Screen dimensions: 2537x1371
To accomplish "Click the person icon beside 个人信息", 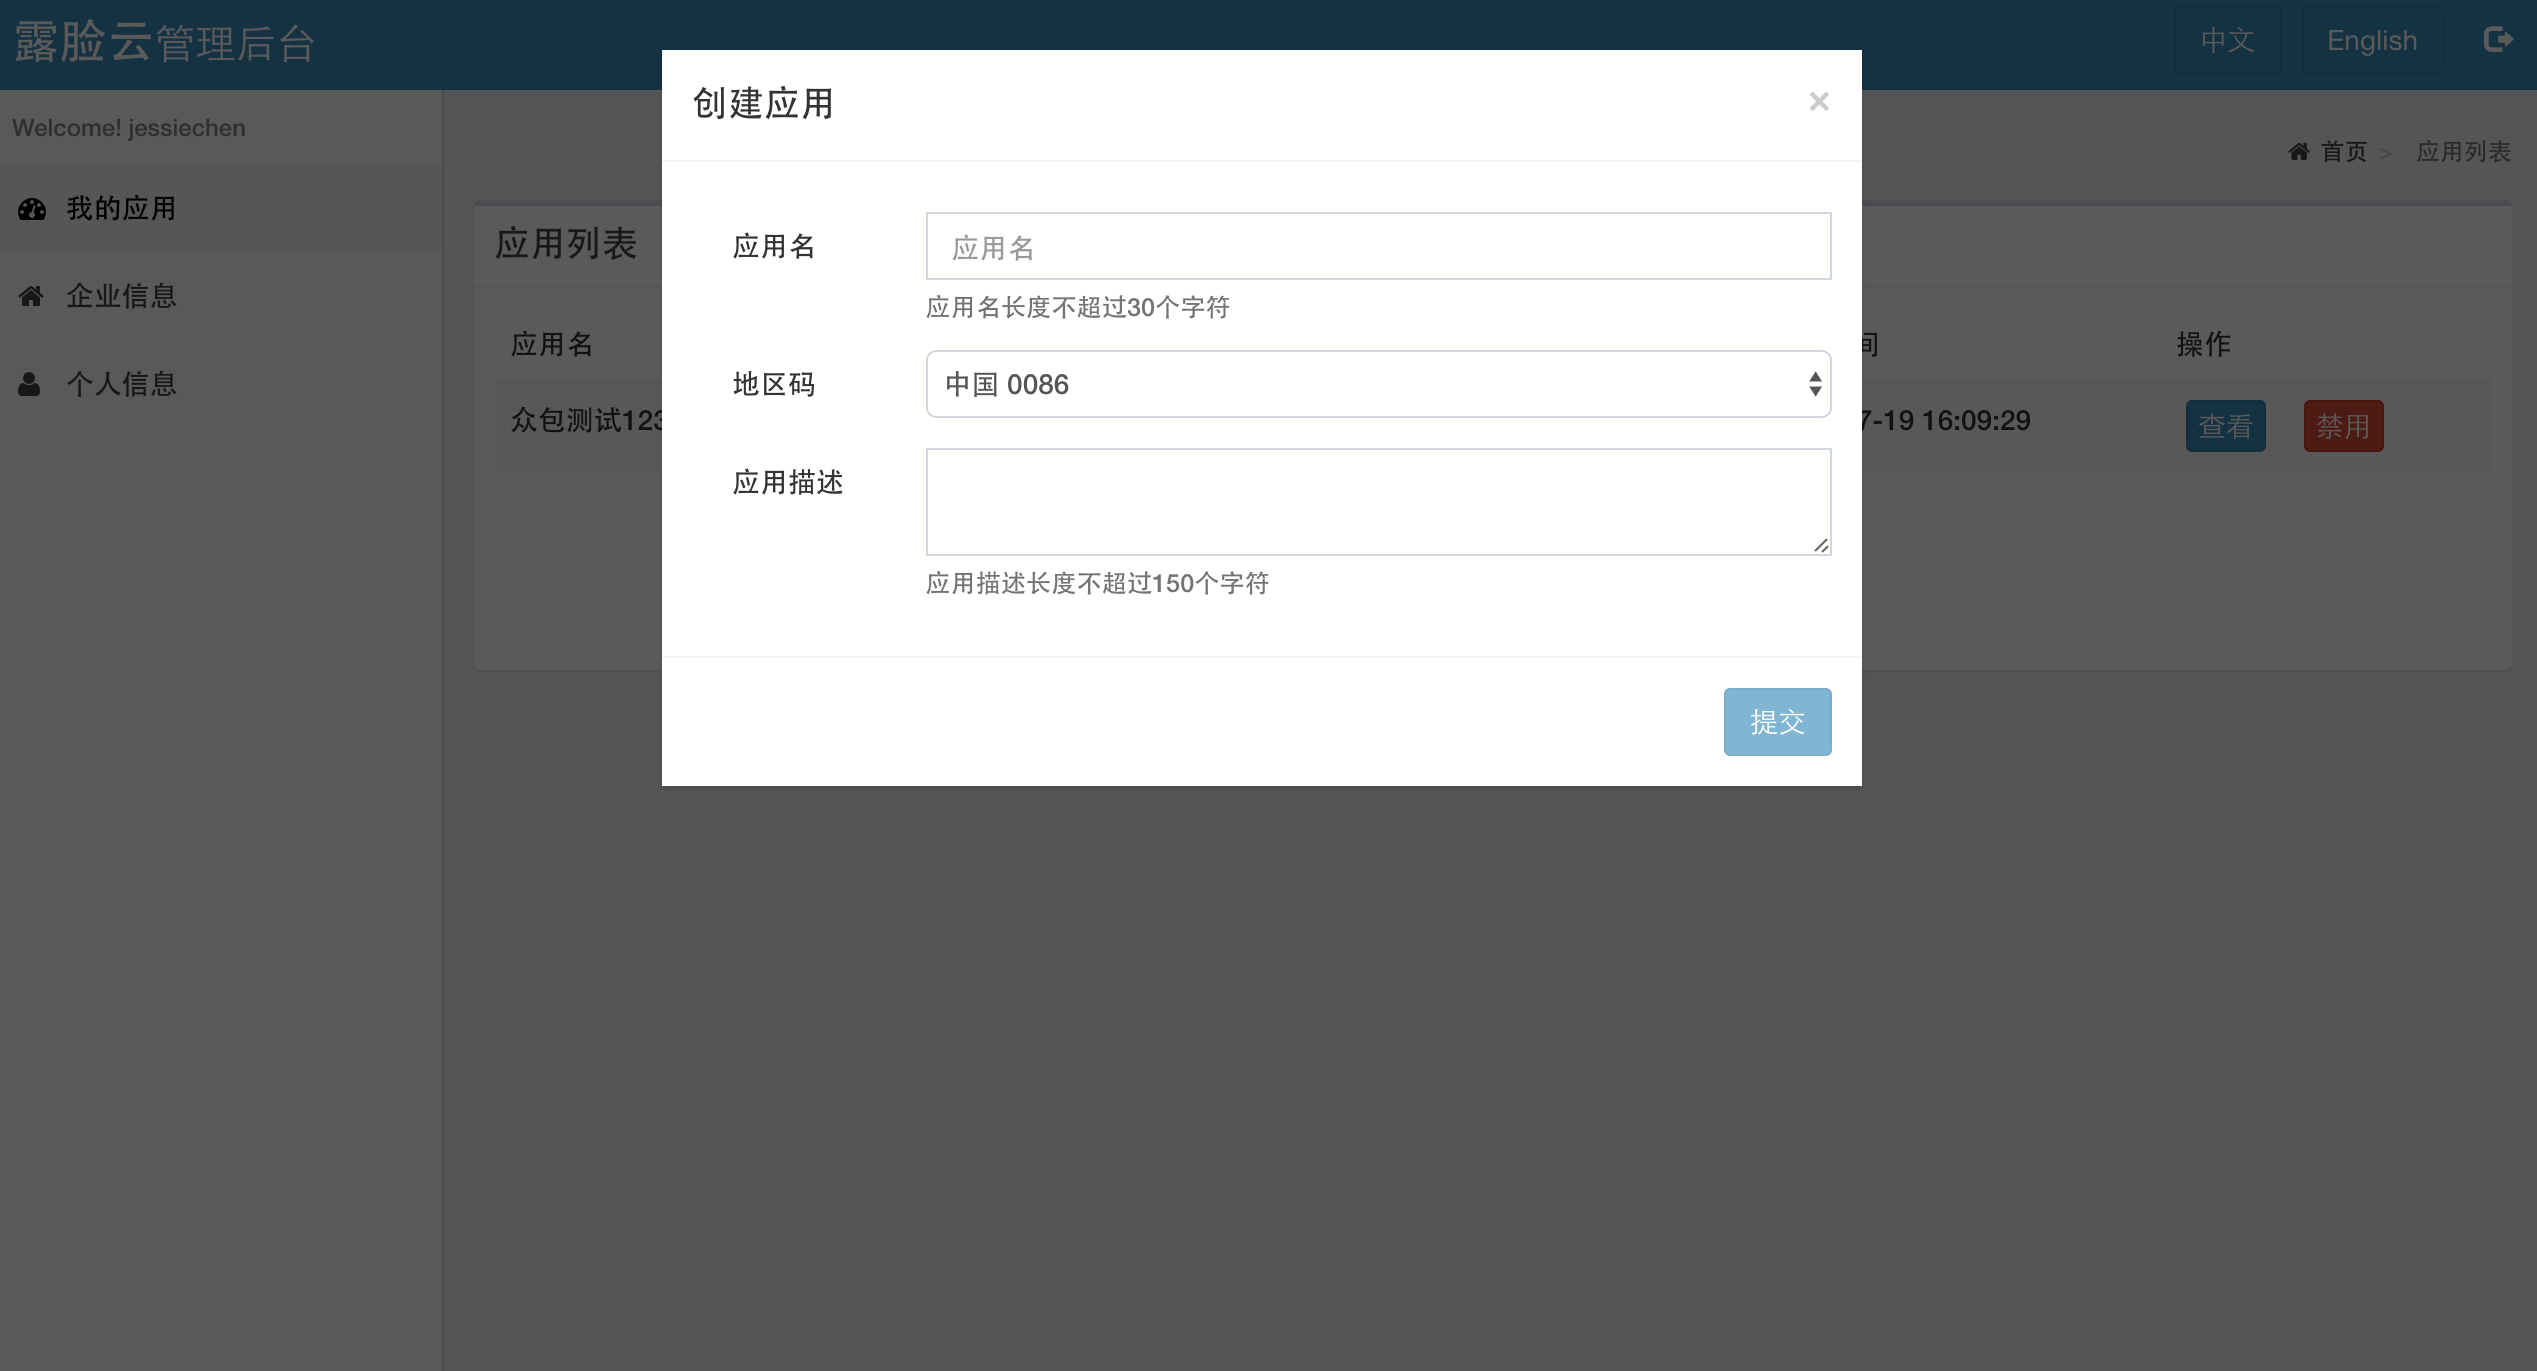I will point(30,384).
